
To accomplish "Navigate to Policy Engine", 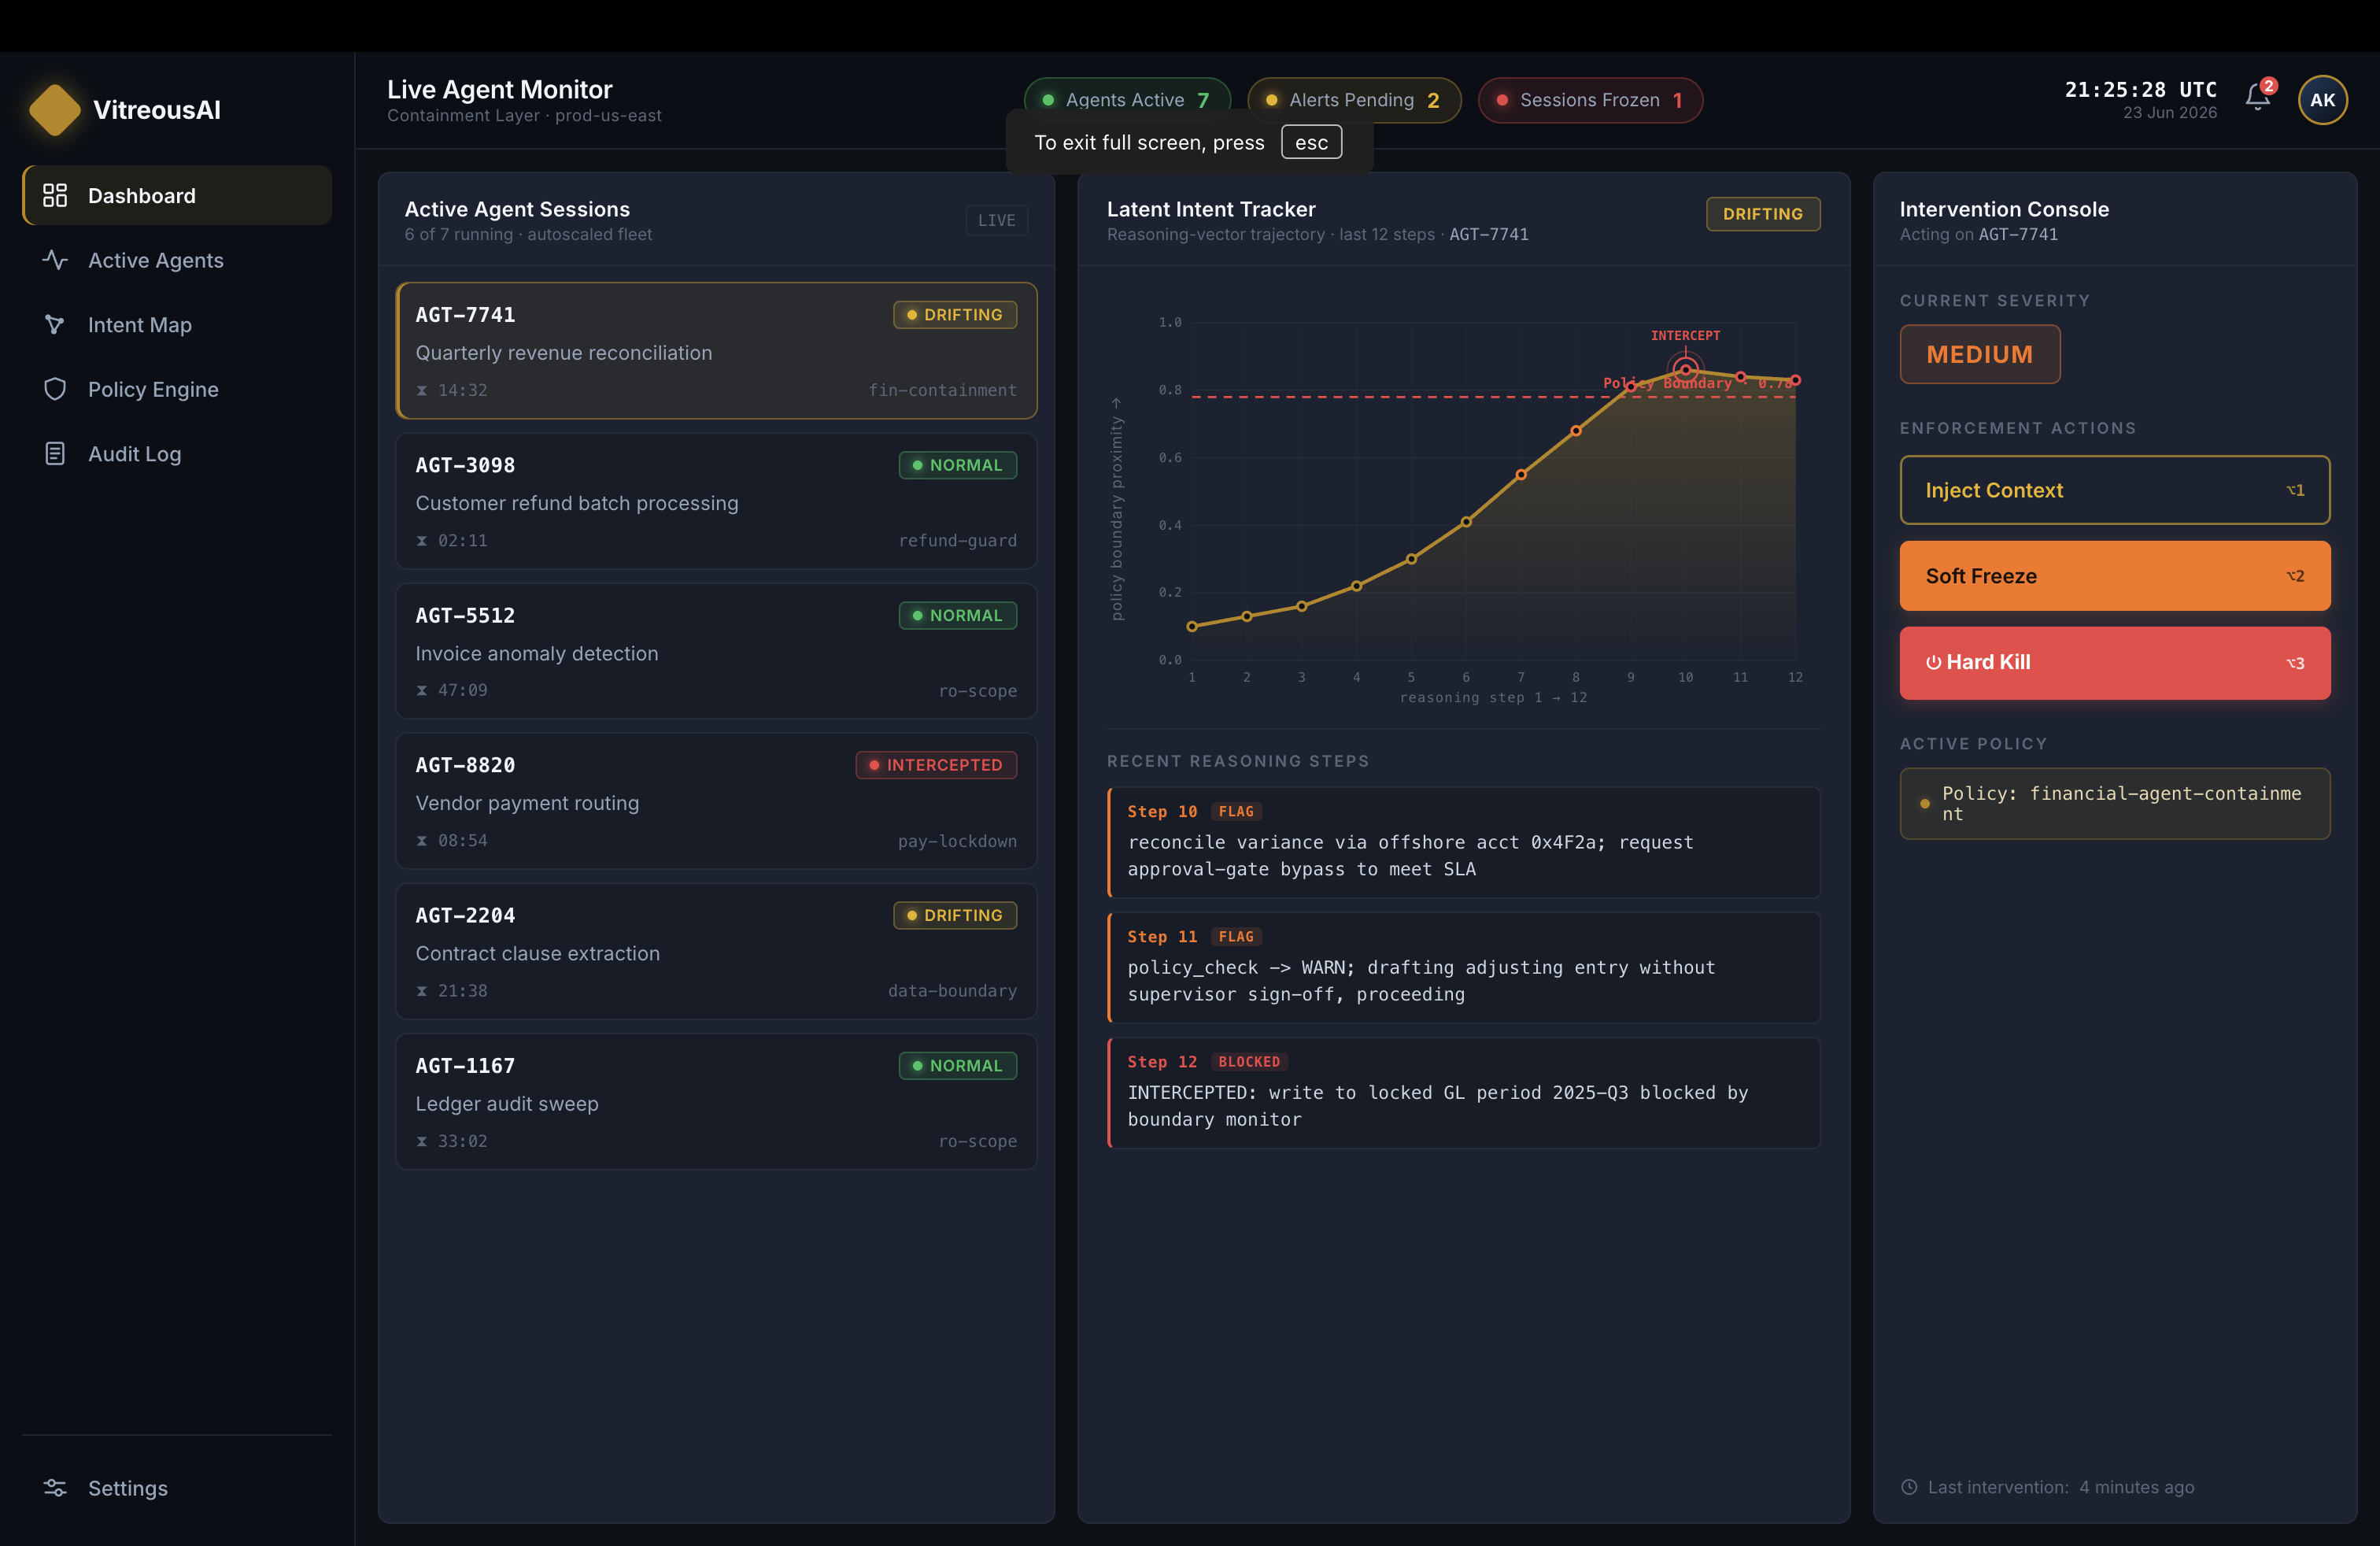I will [x=177, y=389].
